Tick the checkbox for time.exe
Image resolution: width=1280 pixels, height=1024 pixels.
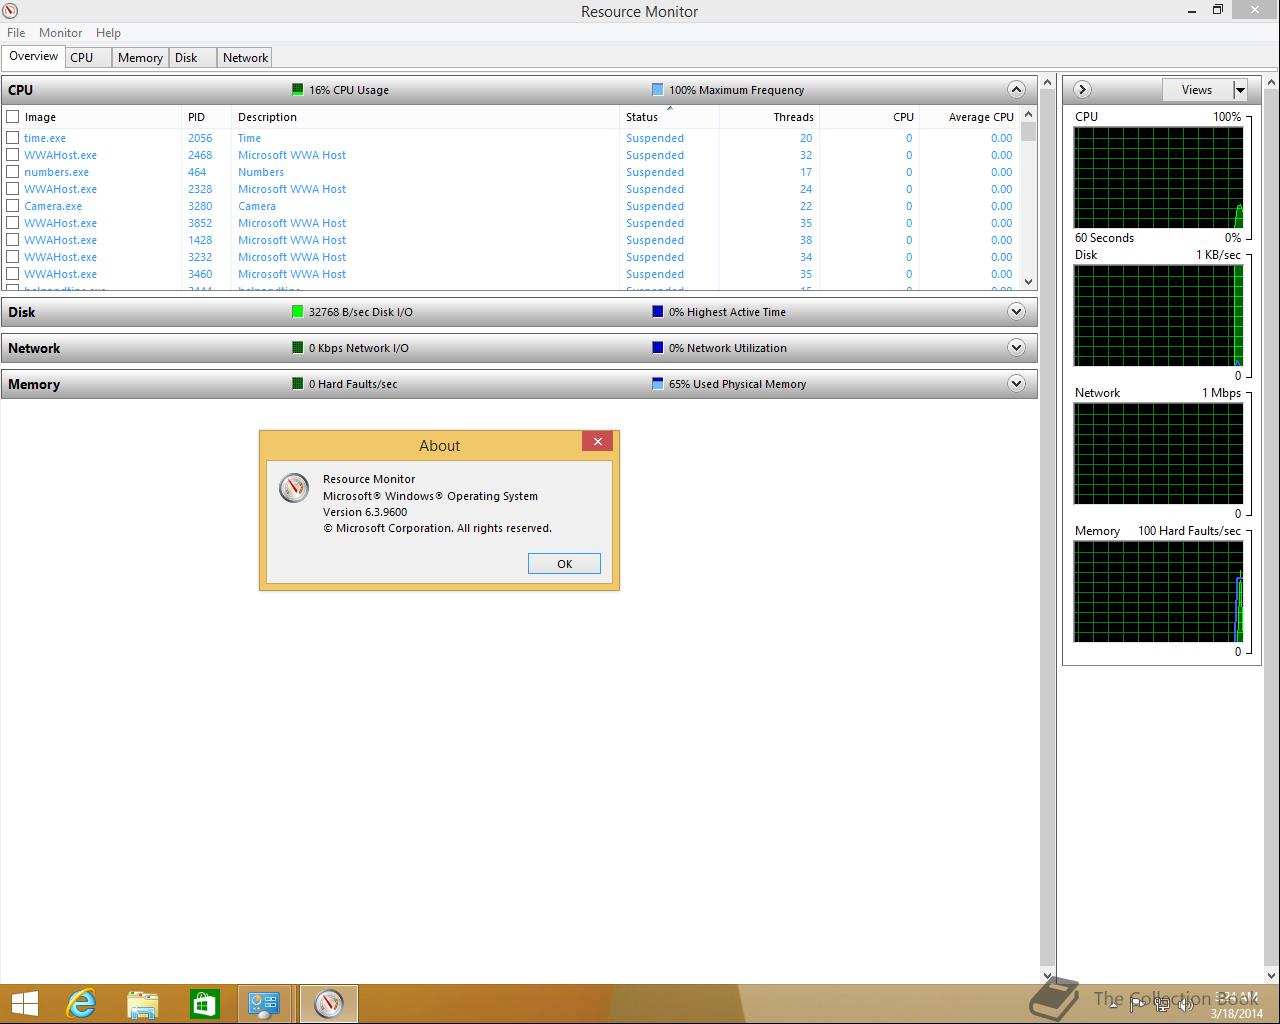pyautogui.click(x=13, y=138)
